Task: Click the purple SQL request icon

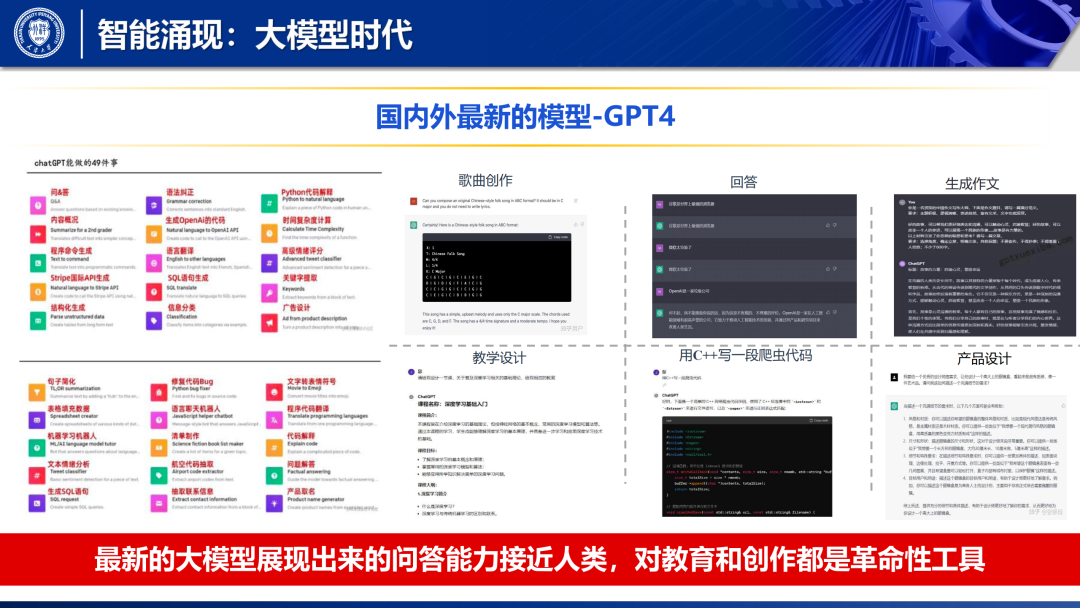Action: (37, 503)
